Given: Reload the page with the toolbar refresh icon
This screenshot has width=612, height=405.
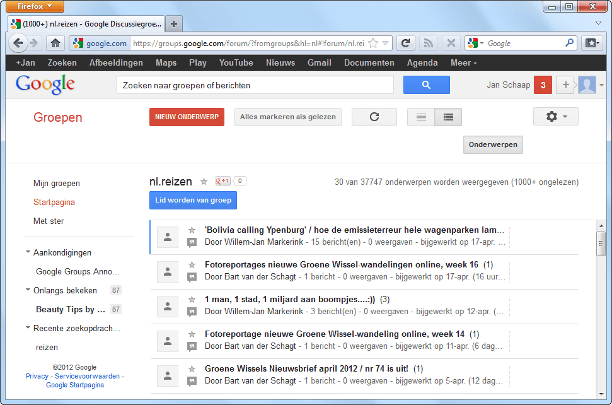Looking at the screenshot, I should [406, 43].
